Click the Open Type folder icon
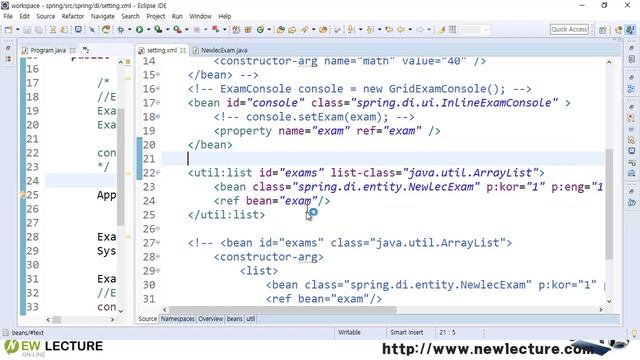 point(280,29)
